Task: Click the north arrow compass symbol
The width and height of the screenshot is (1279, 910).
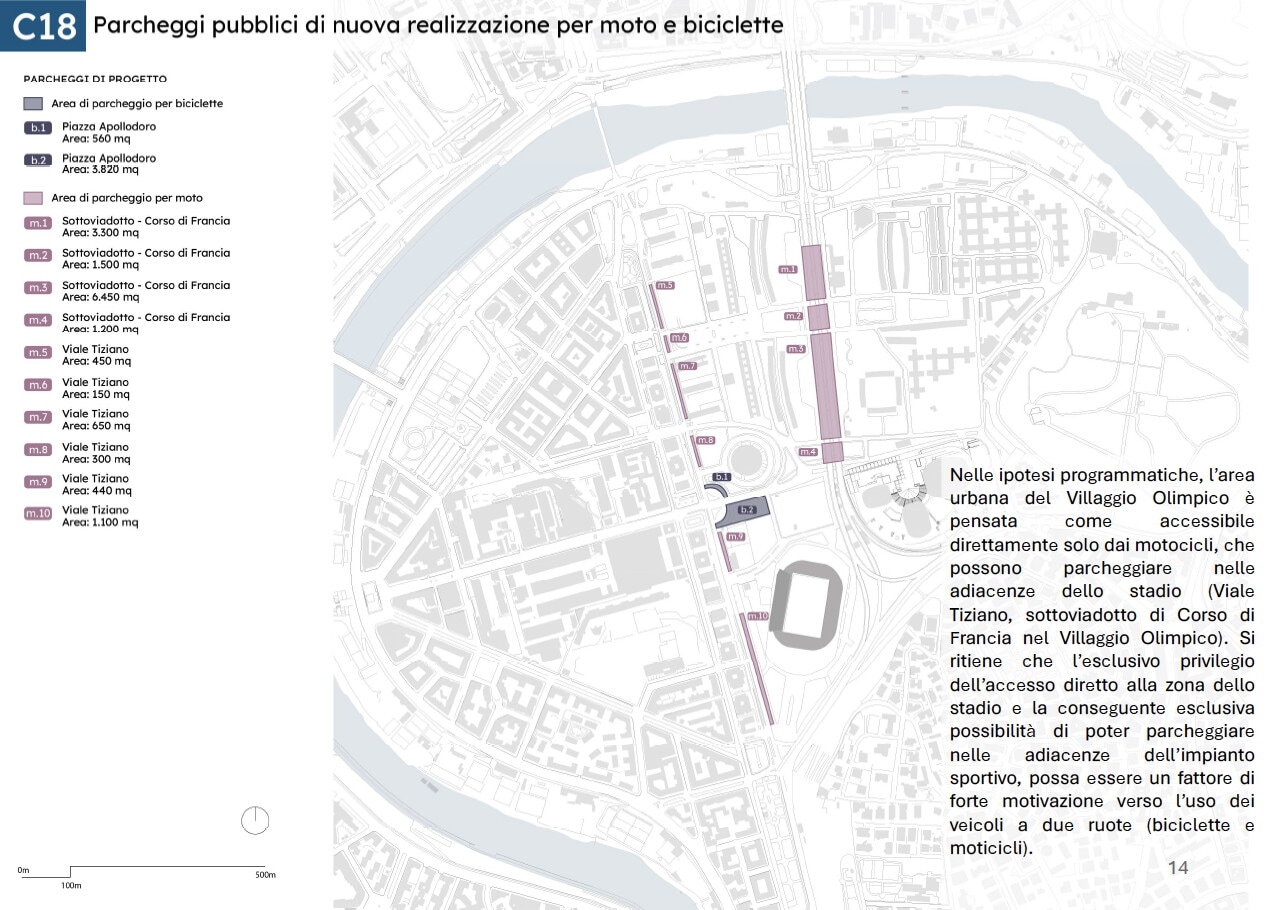Action: pos(255,821)
